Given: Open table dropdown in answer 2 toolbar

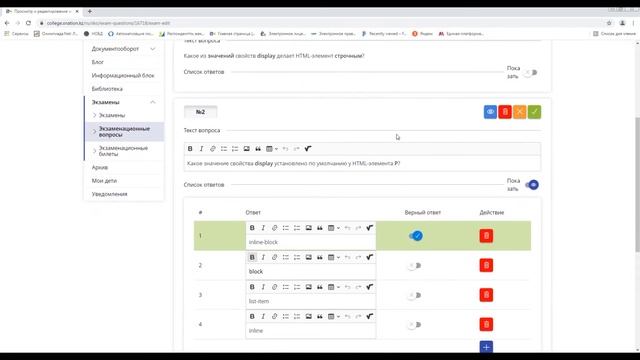Looking at the screenshot, I should click(333, 257).
